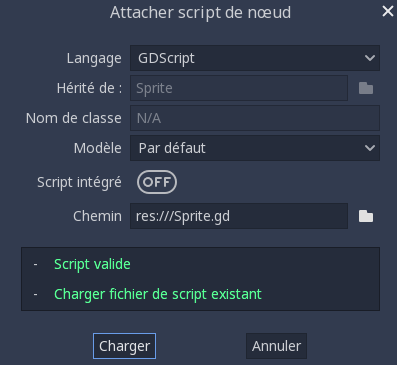The height and width of the screenshot is (365, 397).
Task: Click the chevron arrow on the Langage dropdown
Action: click(x=370, y=58)
